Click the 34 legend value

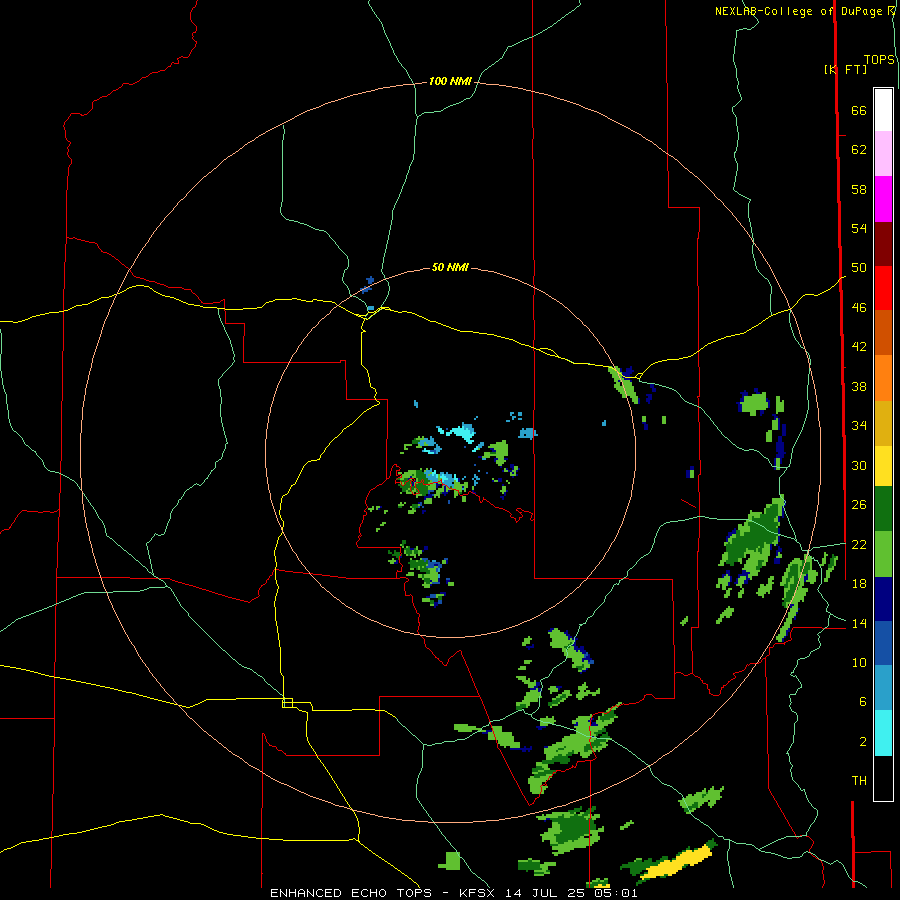pyautogui.click(x=859, y=426)
